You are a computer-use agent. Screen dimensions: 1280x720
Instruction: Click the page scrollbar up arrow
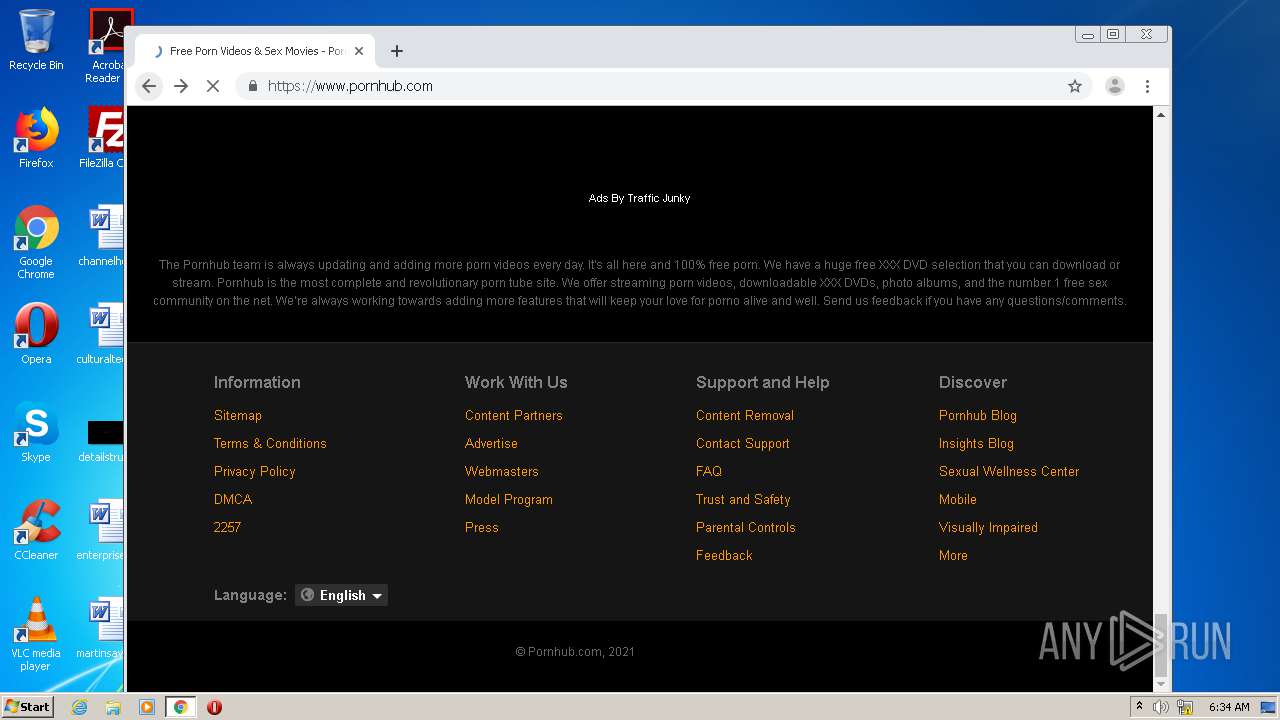pyautogui.click(x=1161, y=115)
